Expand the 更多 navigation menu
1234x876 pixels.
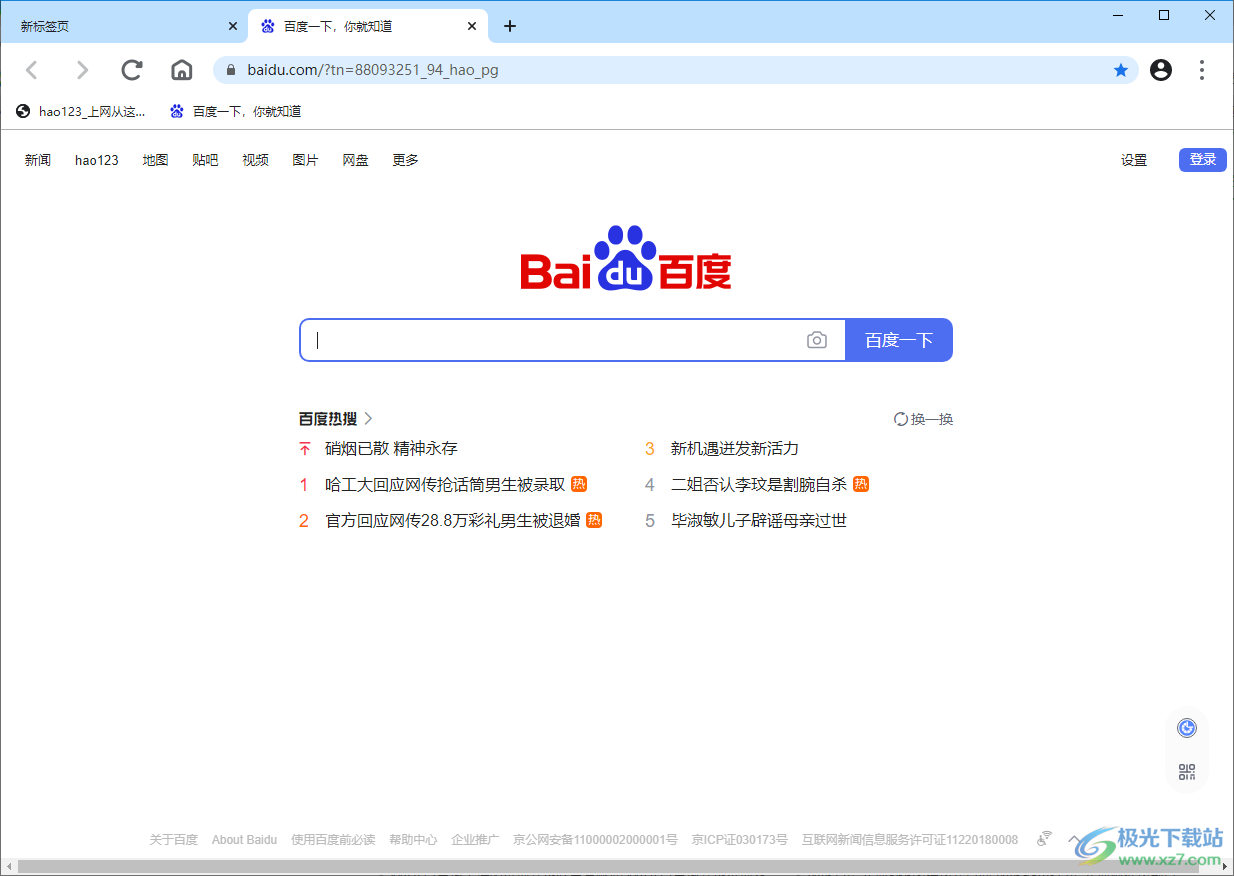[404, 160]
